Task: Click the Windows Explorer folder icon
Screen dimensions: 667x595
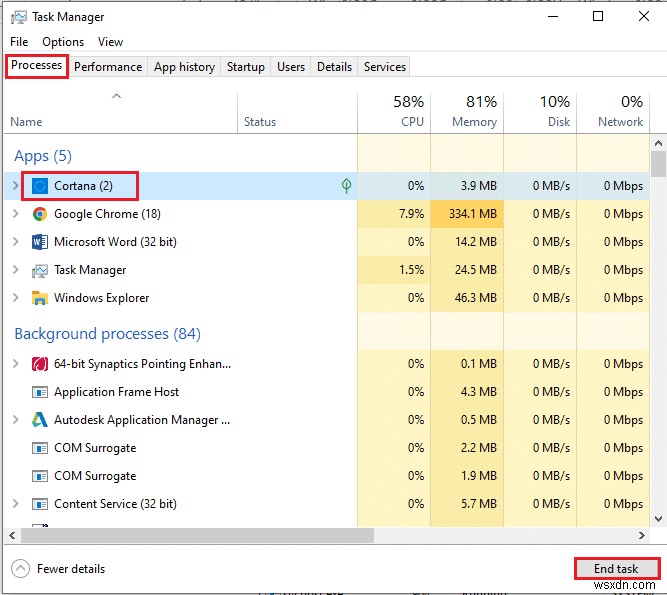Action: [x=40, y=298]
